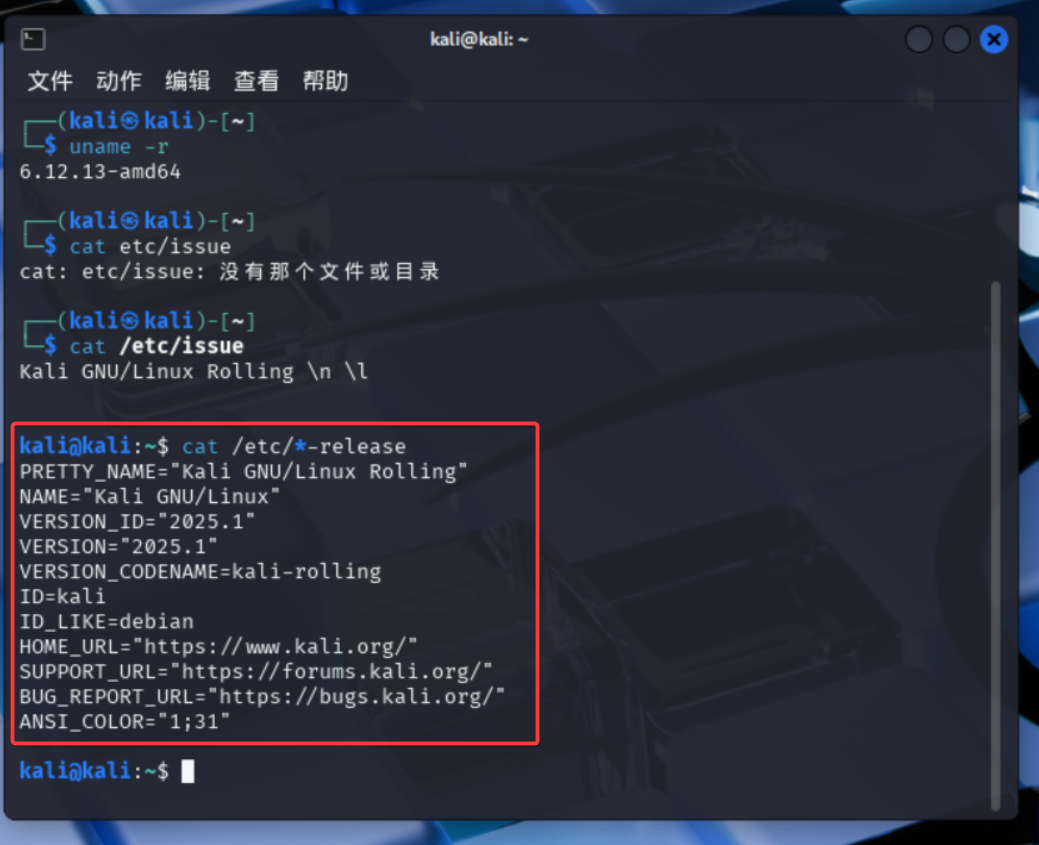
Task: Open the 编辑 menu
Action: pyautogui.click(x=188, y=81)
